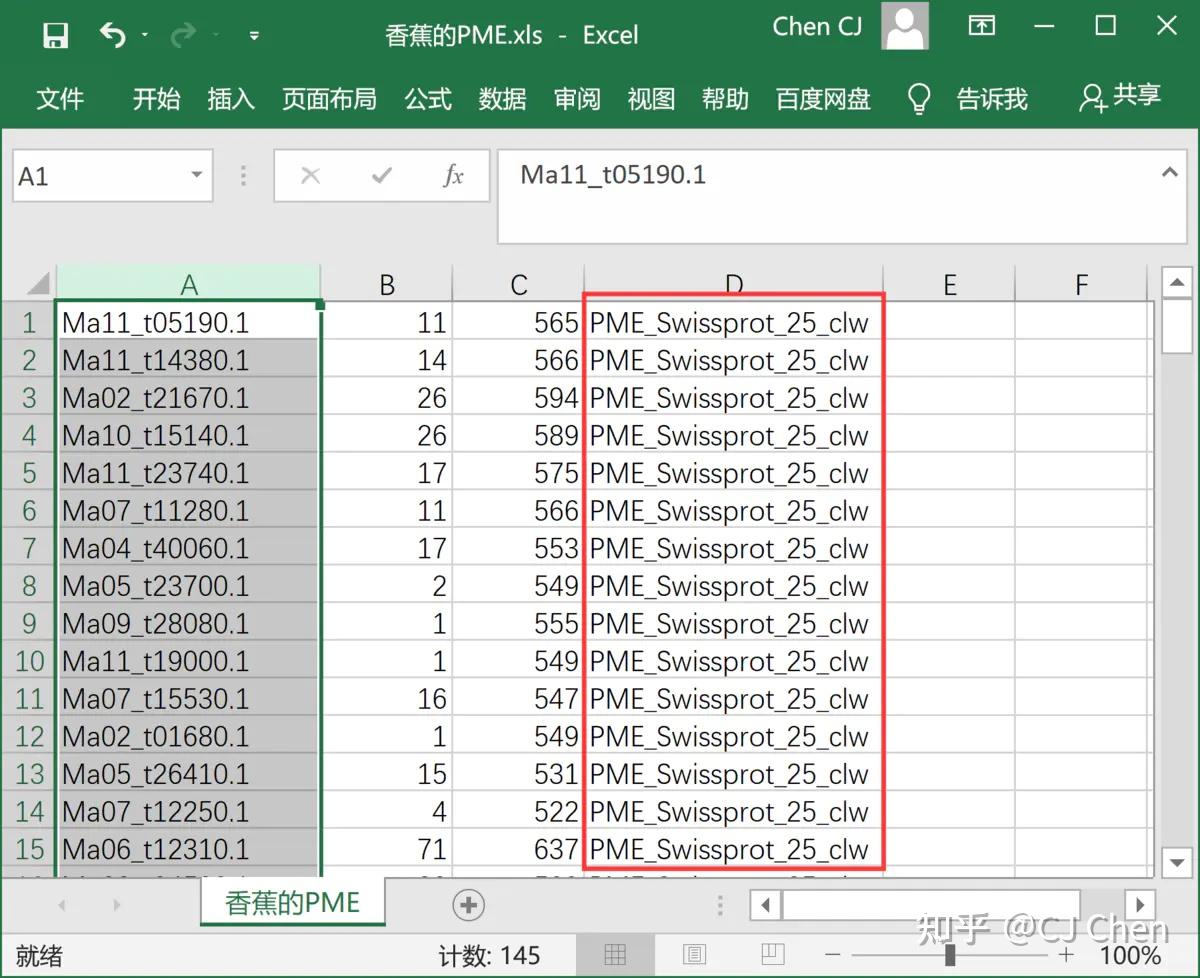This screenshot has width=1200, height=978.
Task: Switch to the 数据 ribbon tab
Action: tap(503, 98)
